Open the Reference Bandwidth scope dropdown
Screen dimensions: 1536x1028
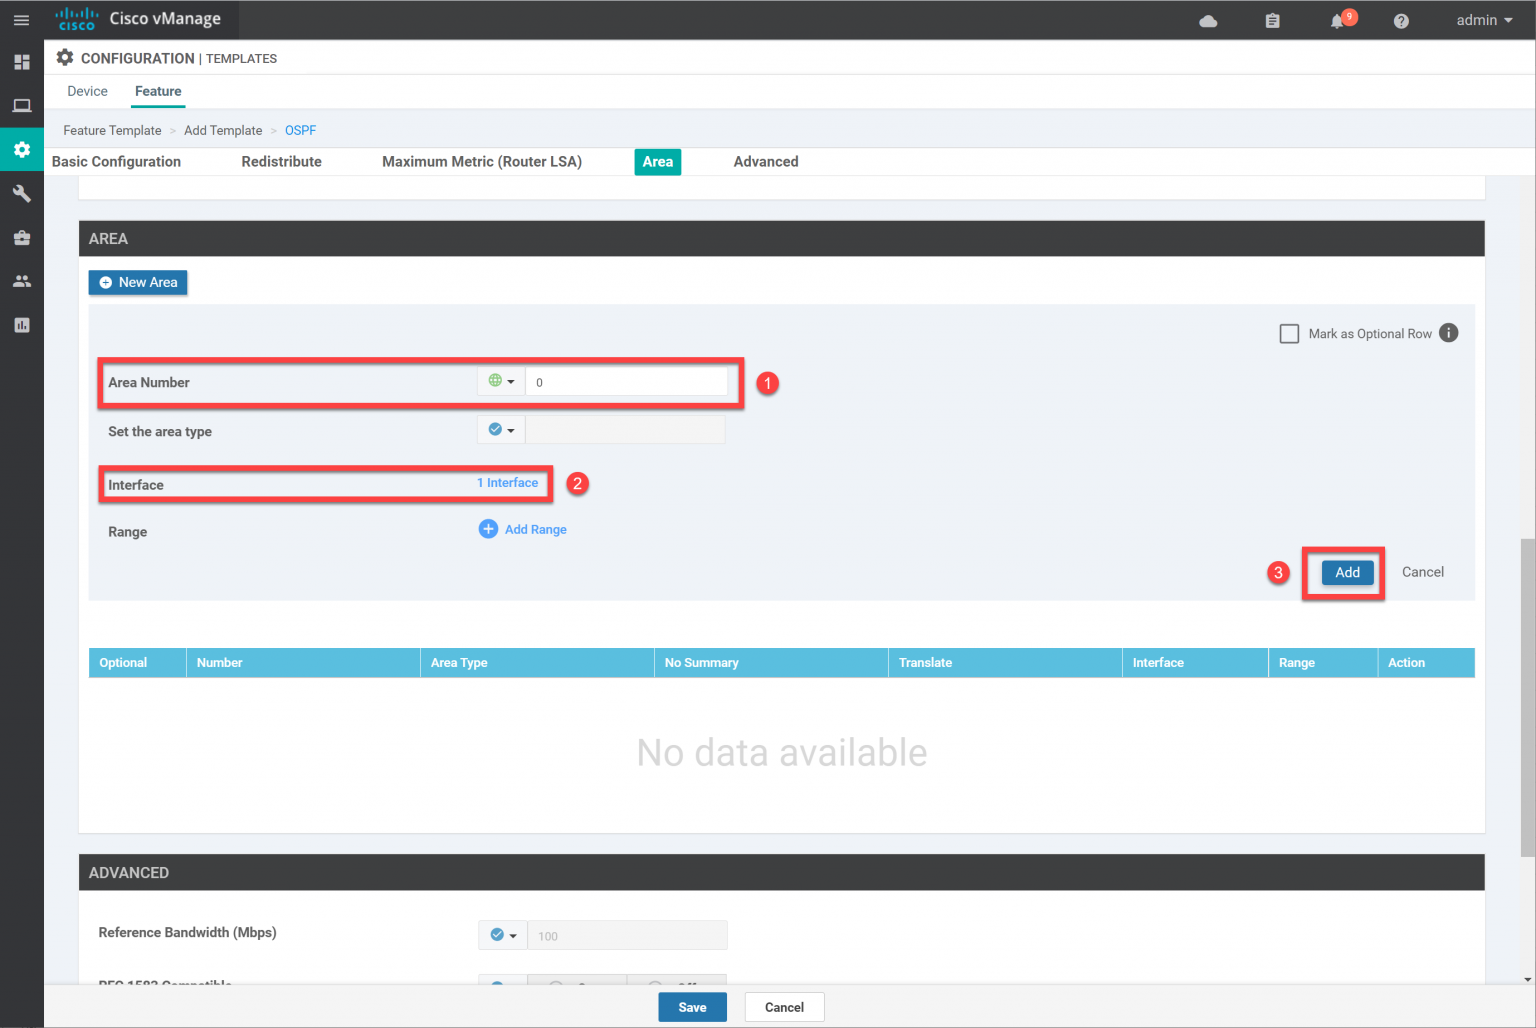click(x=502, y=934)
